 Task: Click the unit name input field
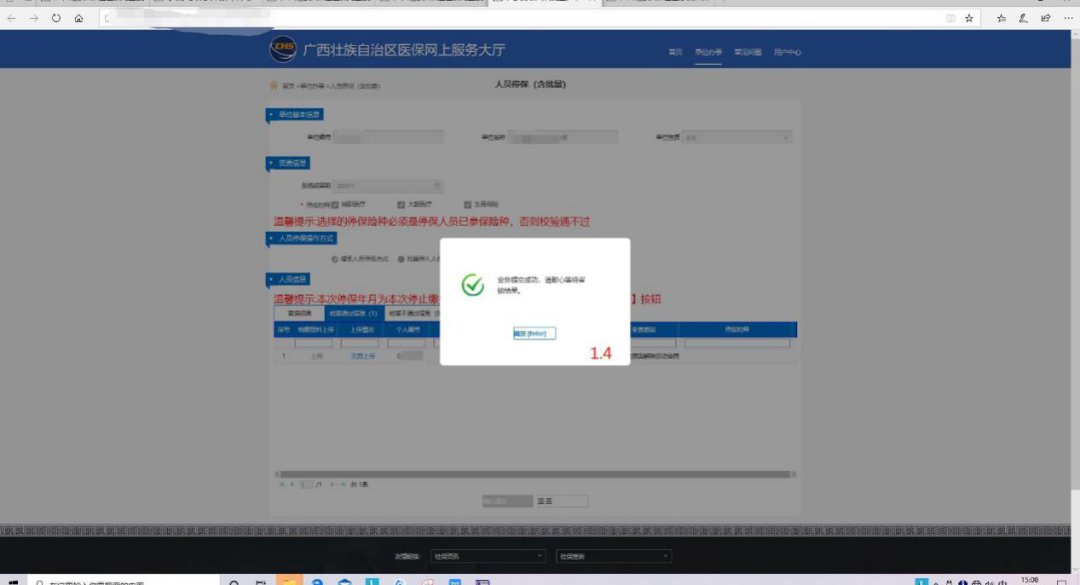562,138
